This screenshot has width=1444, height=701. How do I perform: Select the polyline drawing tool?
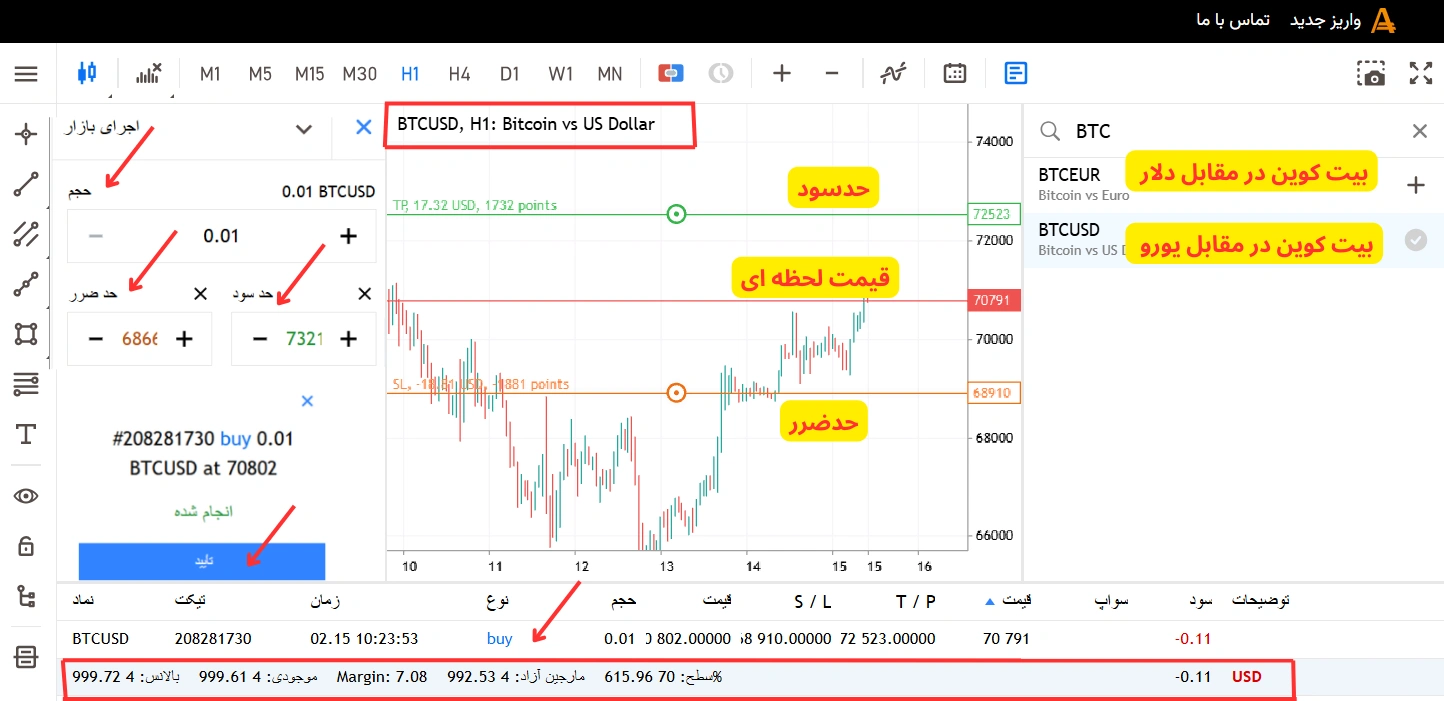[x=26, y=284]
